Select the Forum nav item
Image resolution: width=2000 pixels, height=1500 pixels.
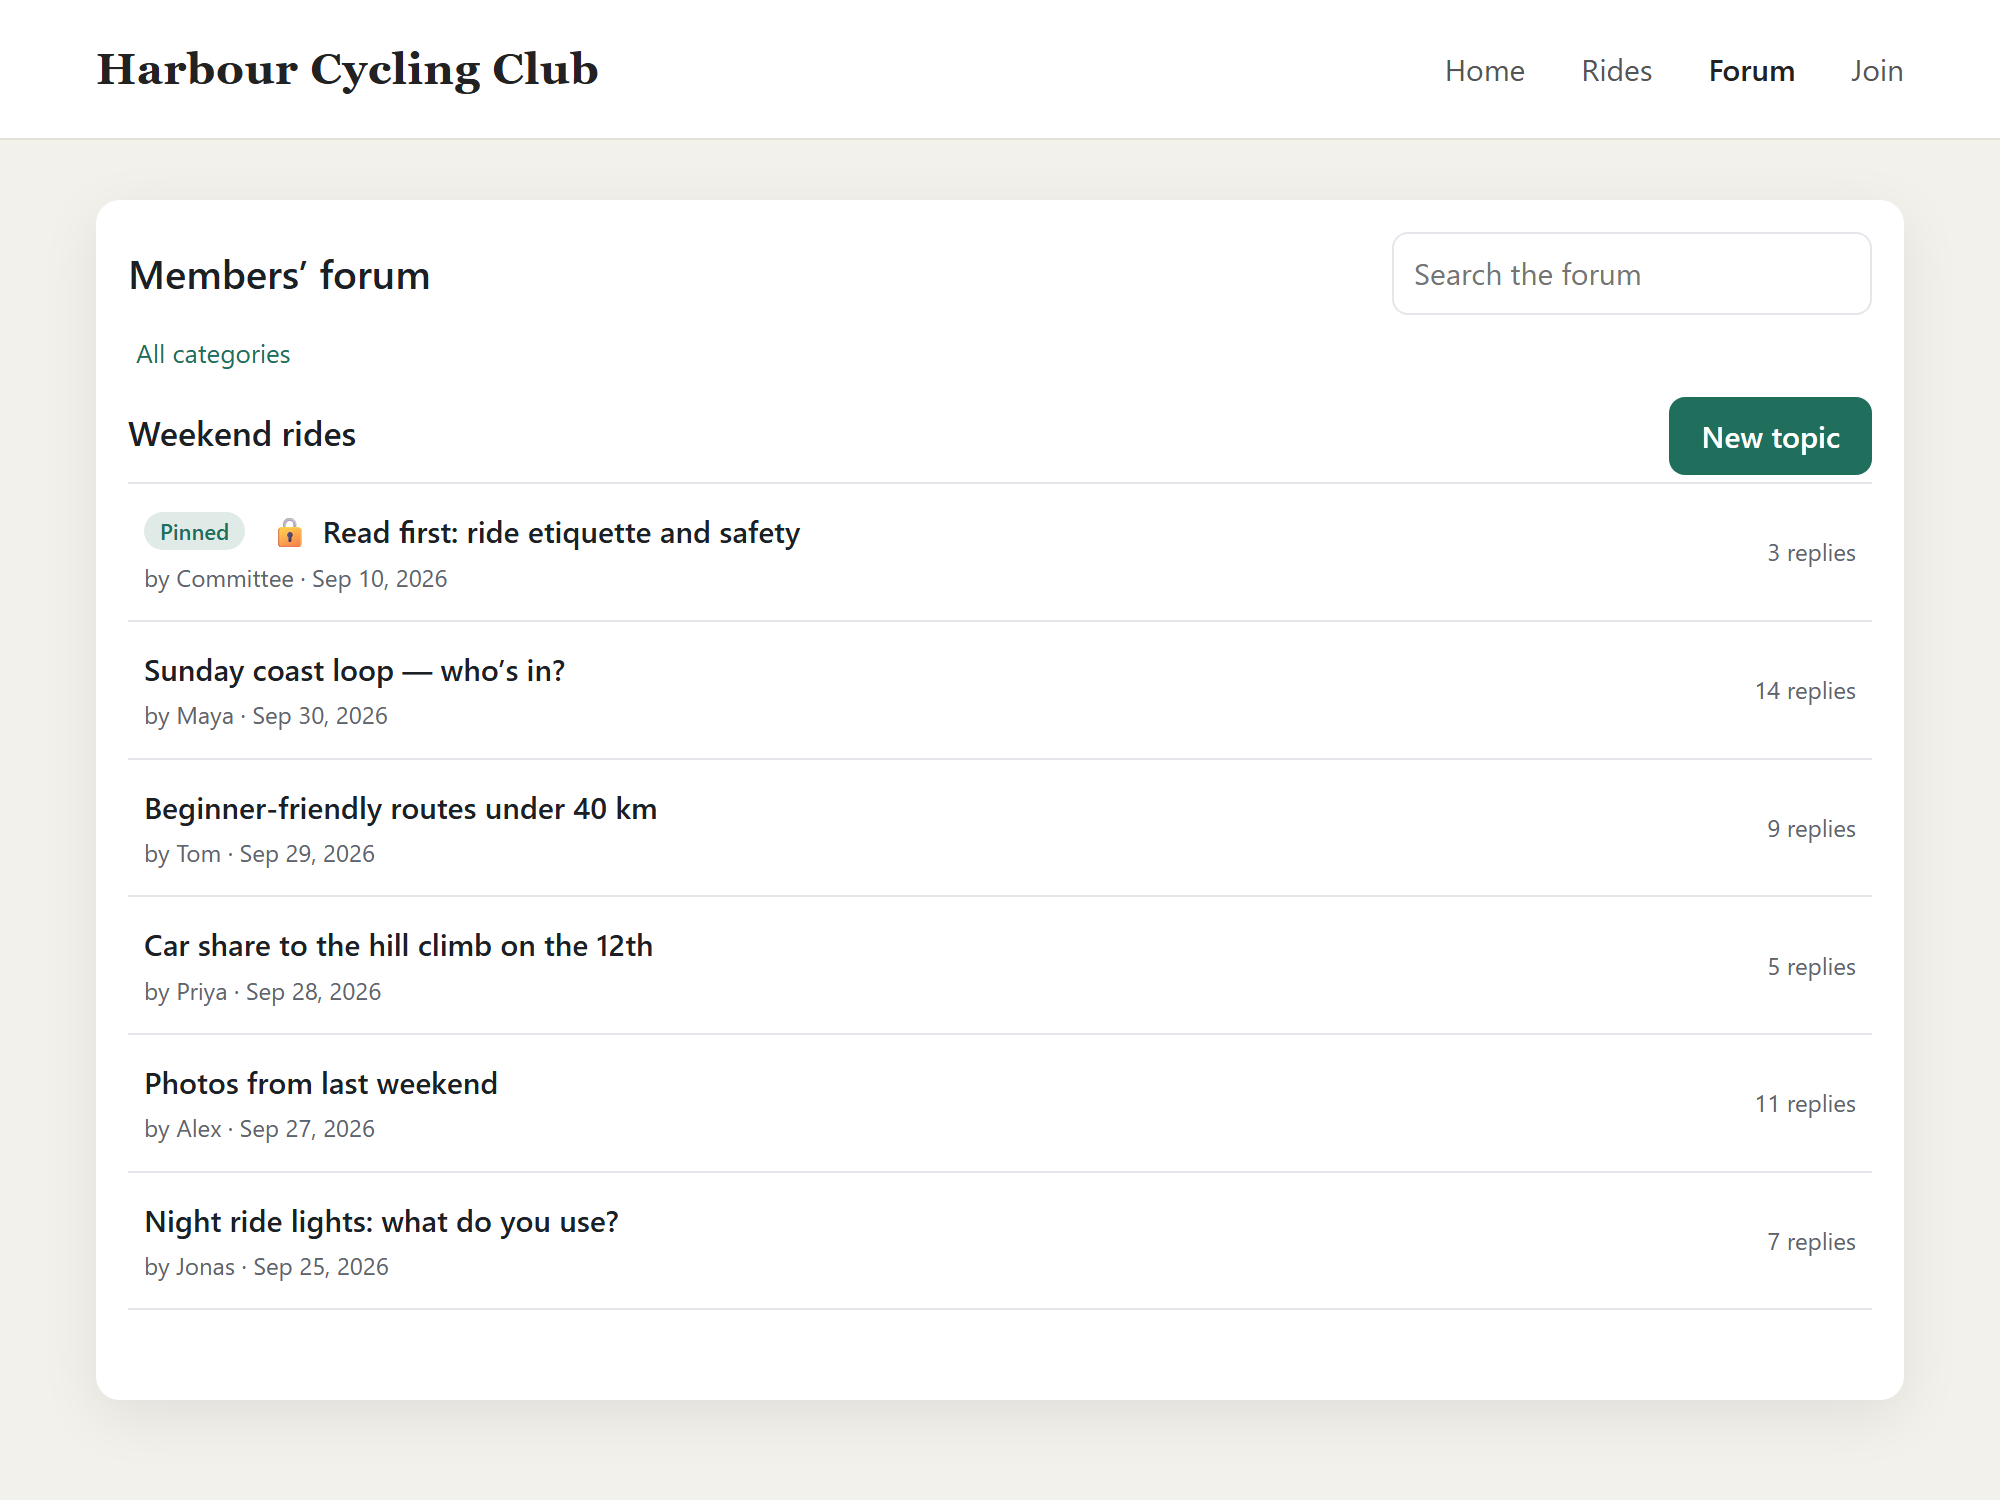click(x=1752, y=71)
